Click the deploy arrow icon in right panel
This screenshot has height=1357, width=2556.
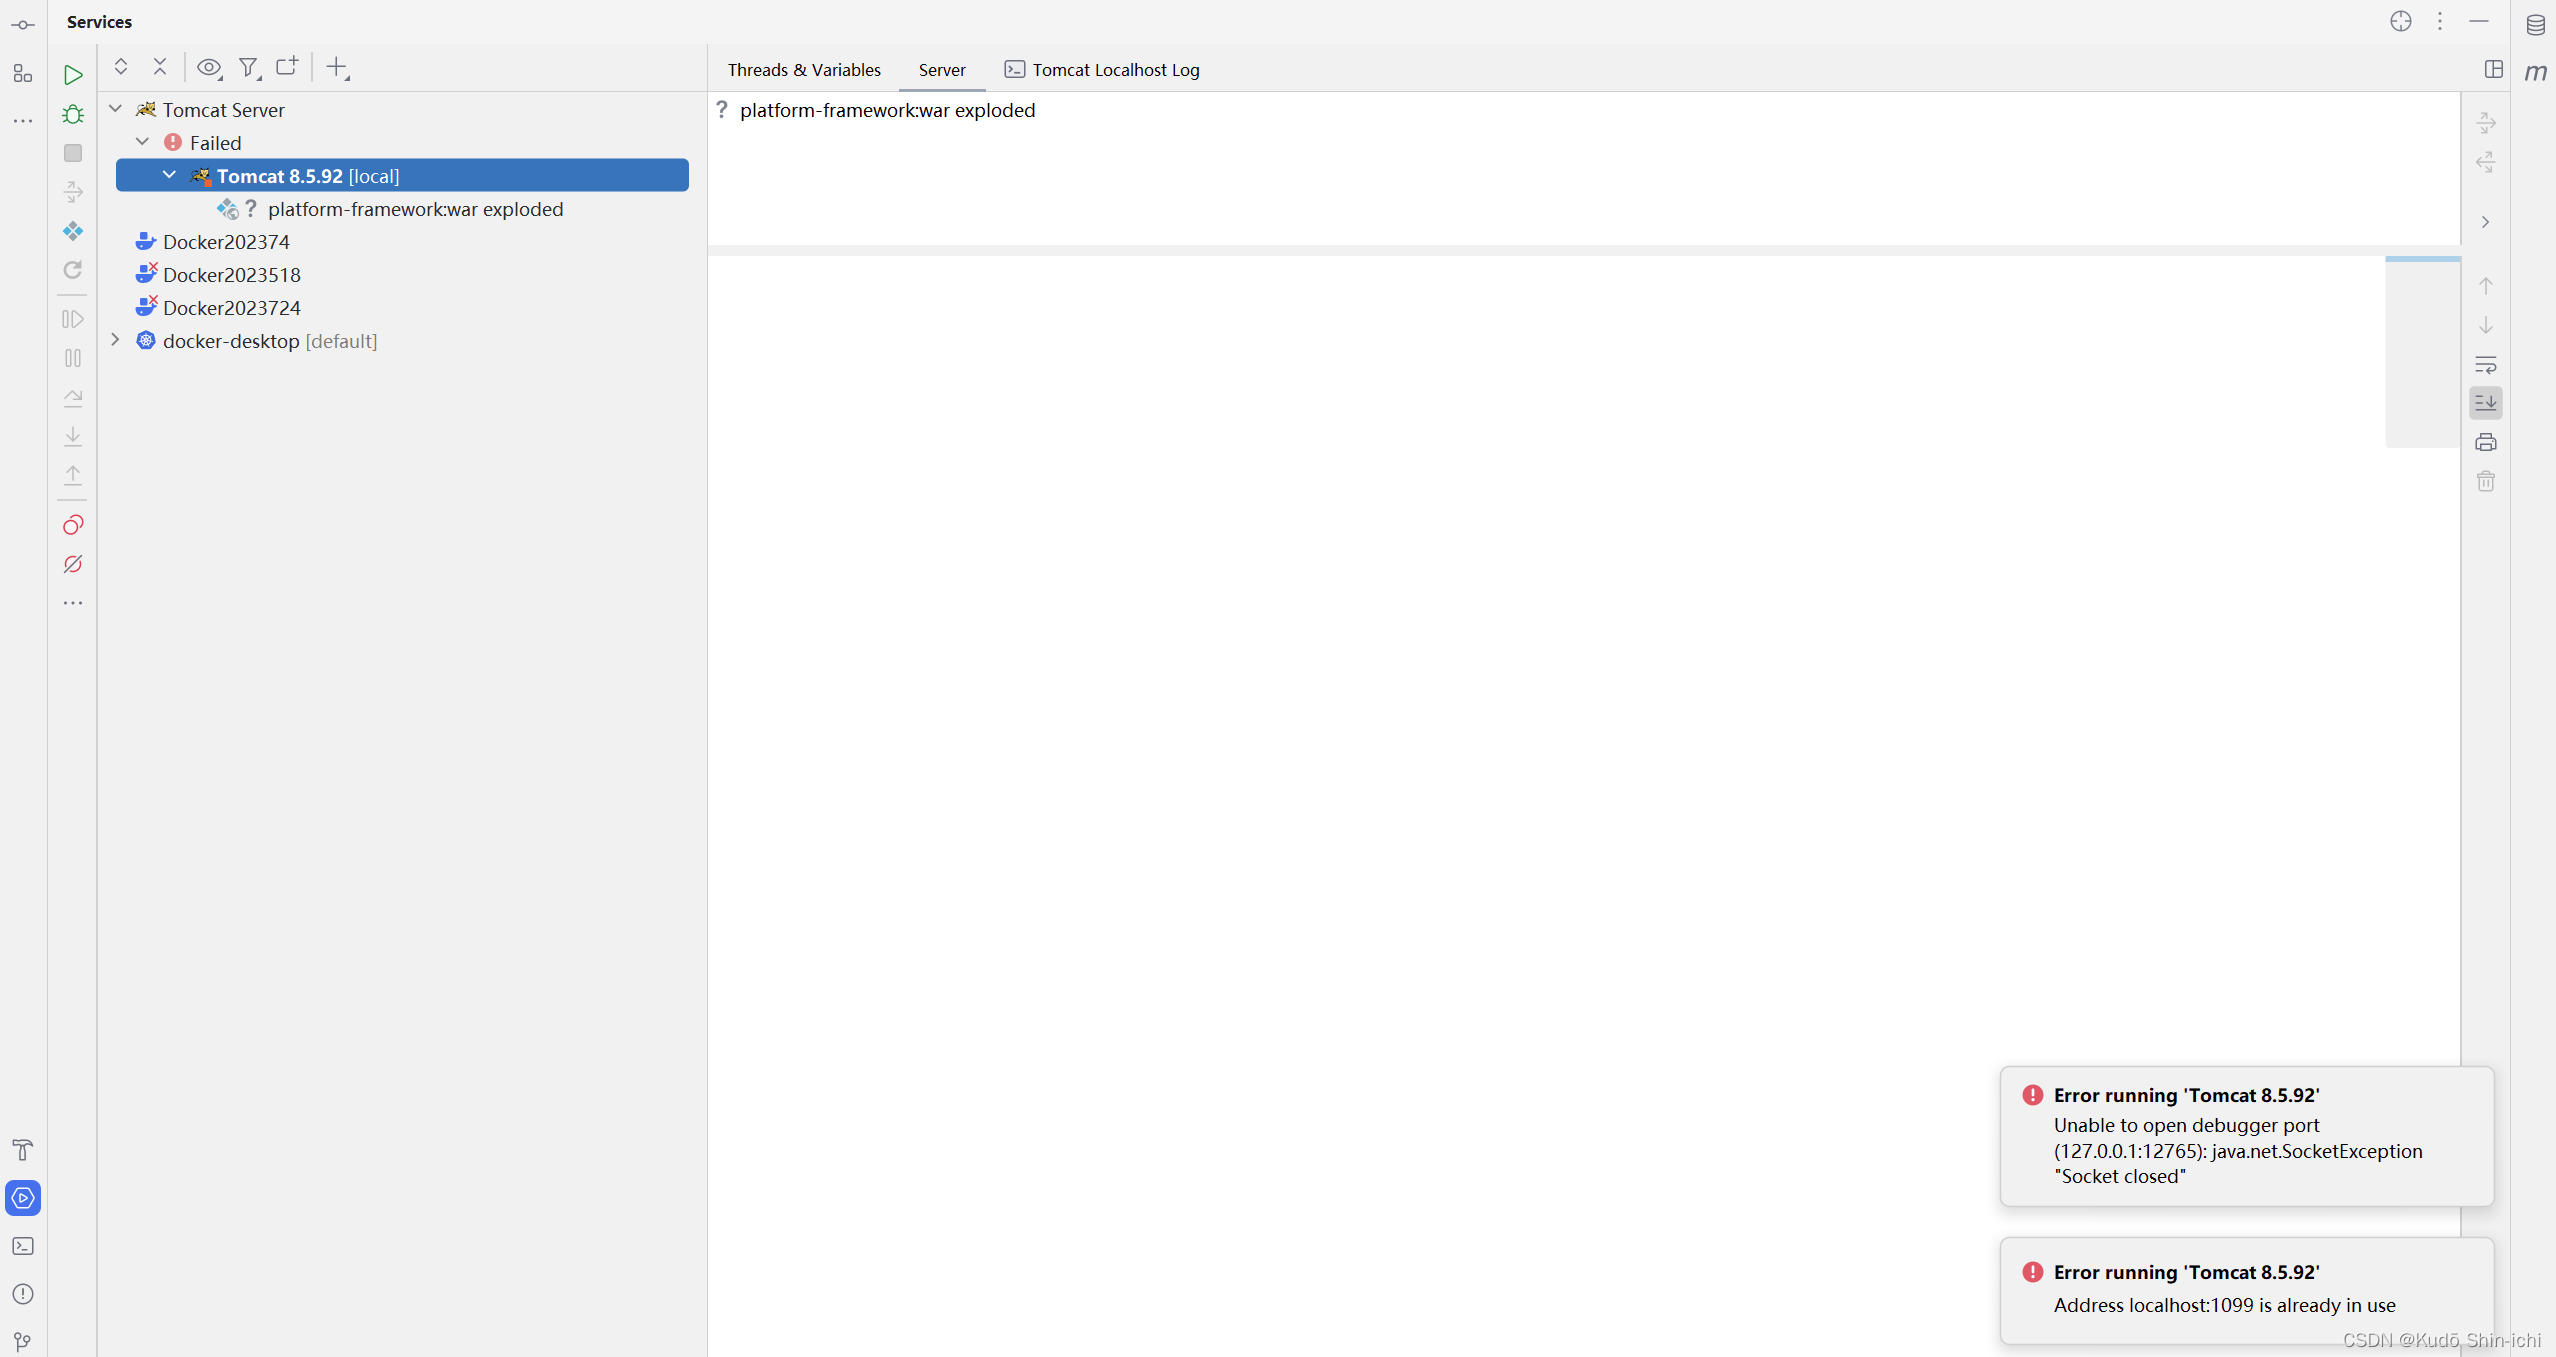point(2486,123)
